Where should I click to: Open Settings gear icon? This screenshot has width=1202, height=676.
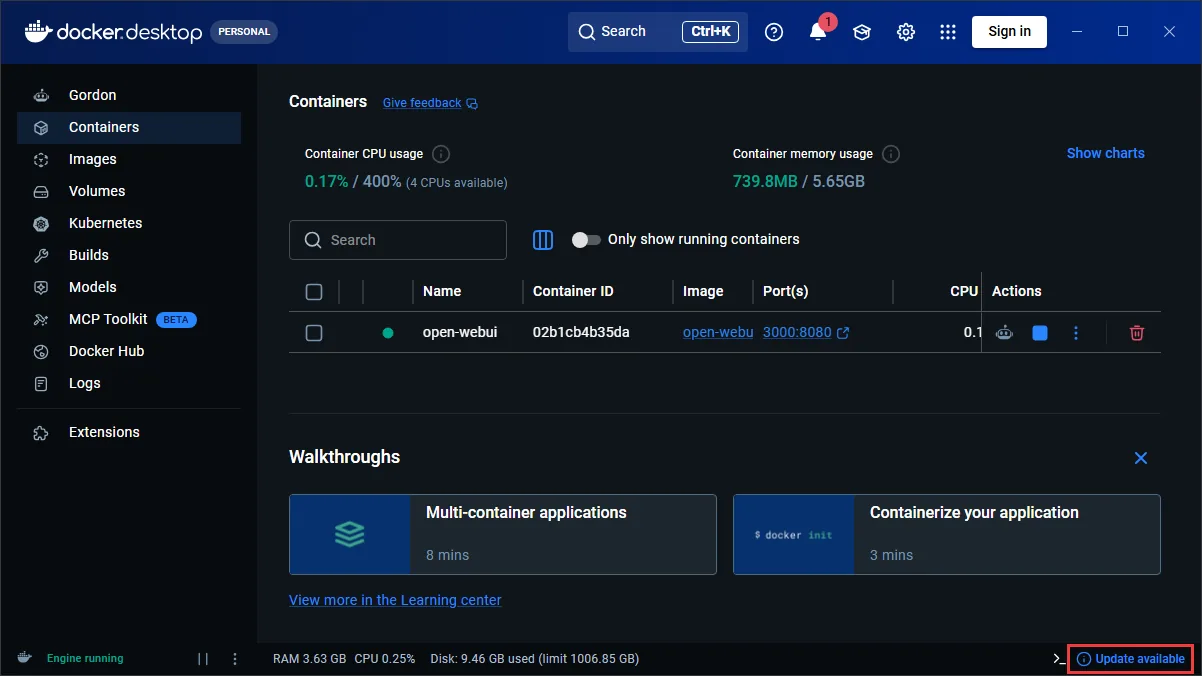point(906,32)
